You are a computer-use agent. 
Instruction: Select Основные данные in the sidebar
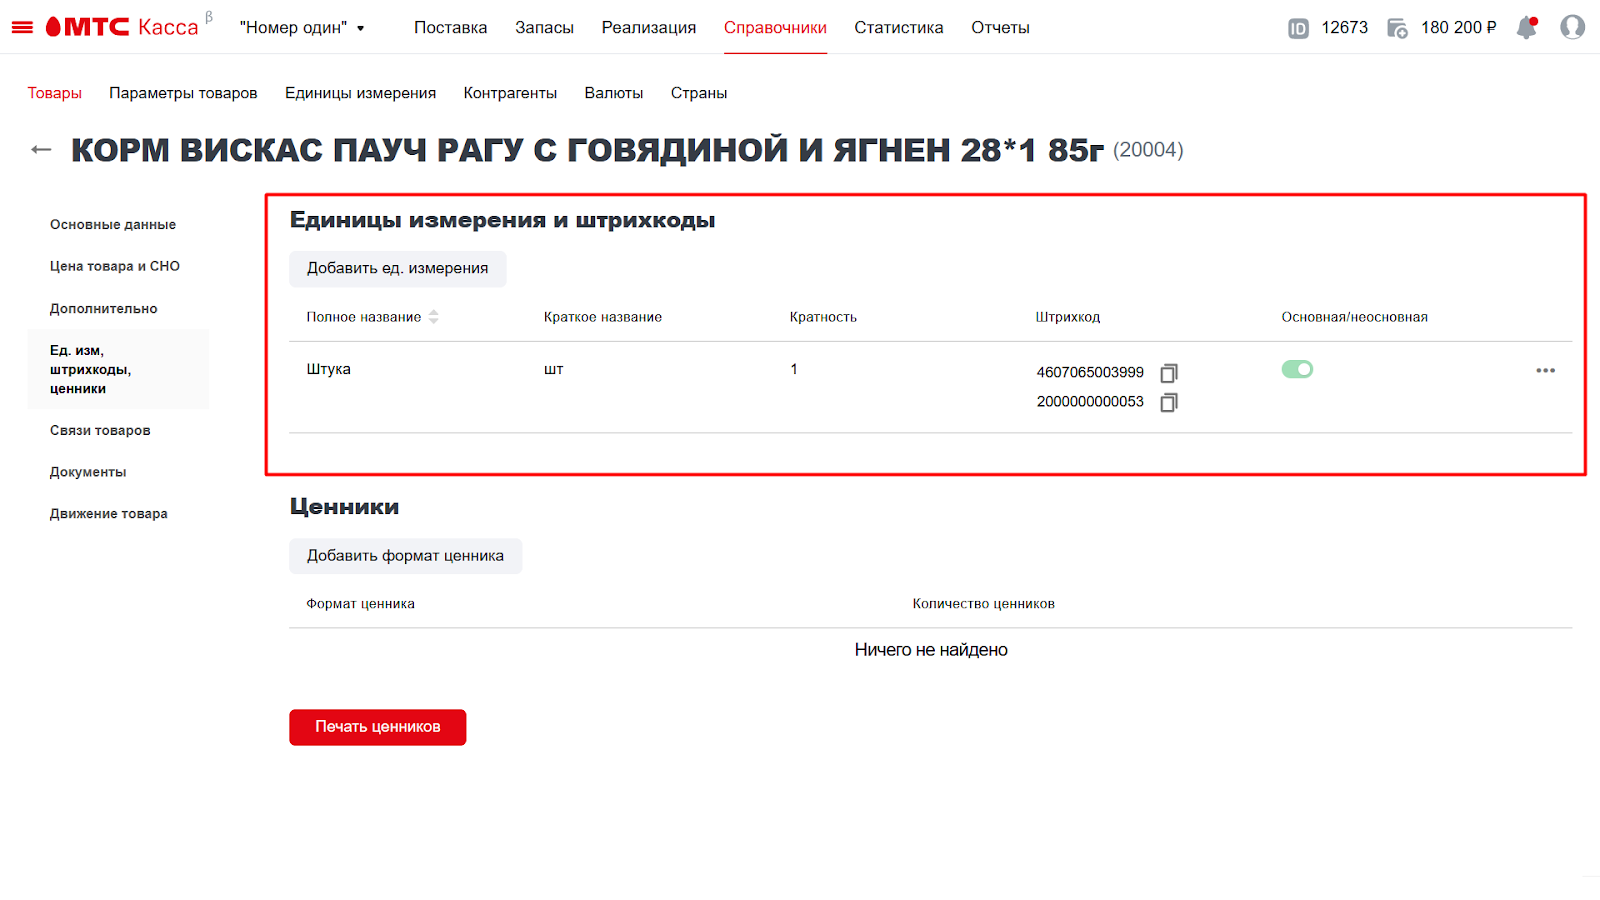coord(113,225)
